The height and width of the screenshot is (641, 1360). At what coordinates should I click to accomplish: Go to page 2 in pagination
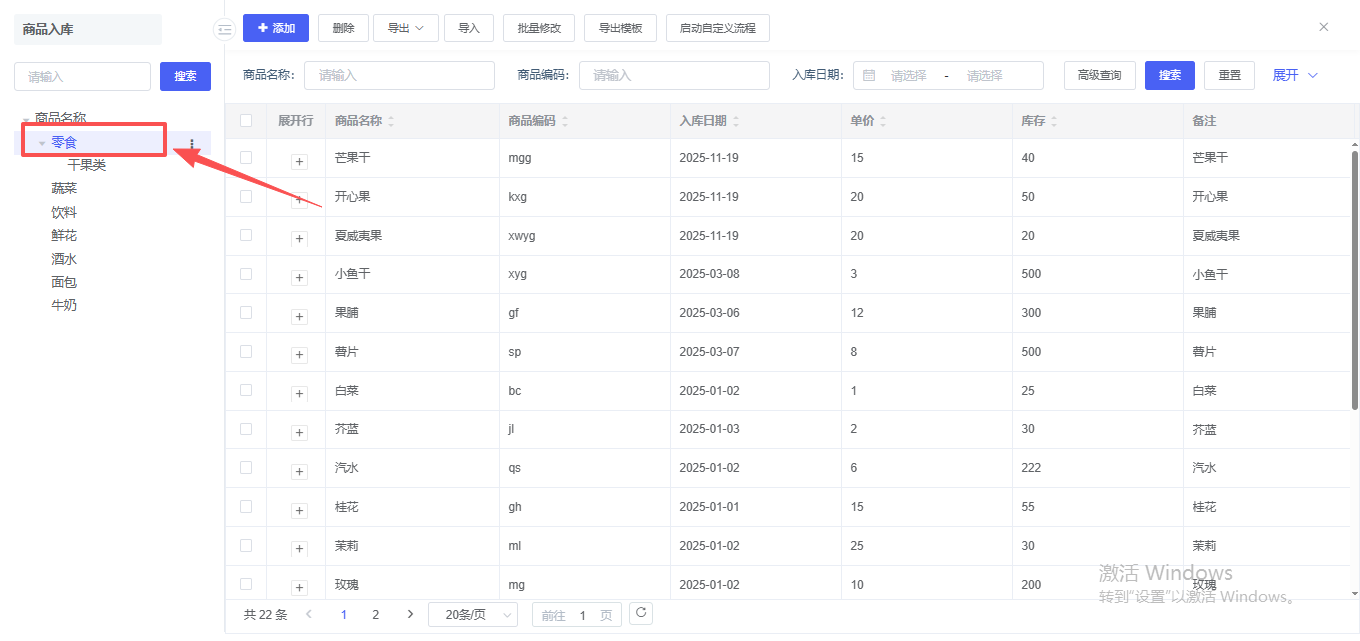(376, 615)
